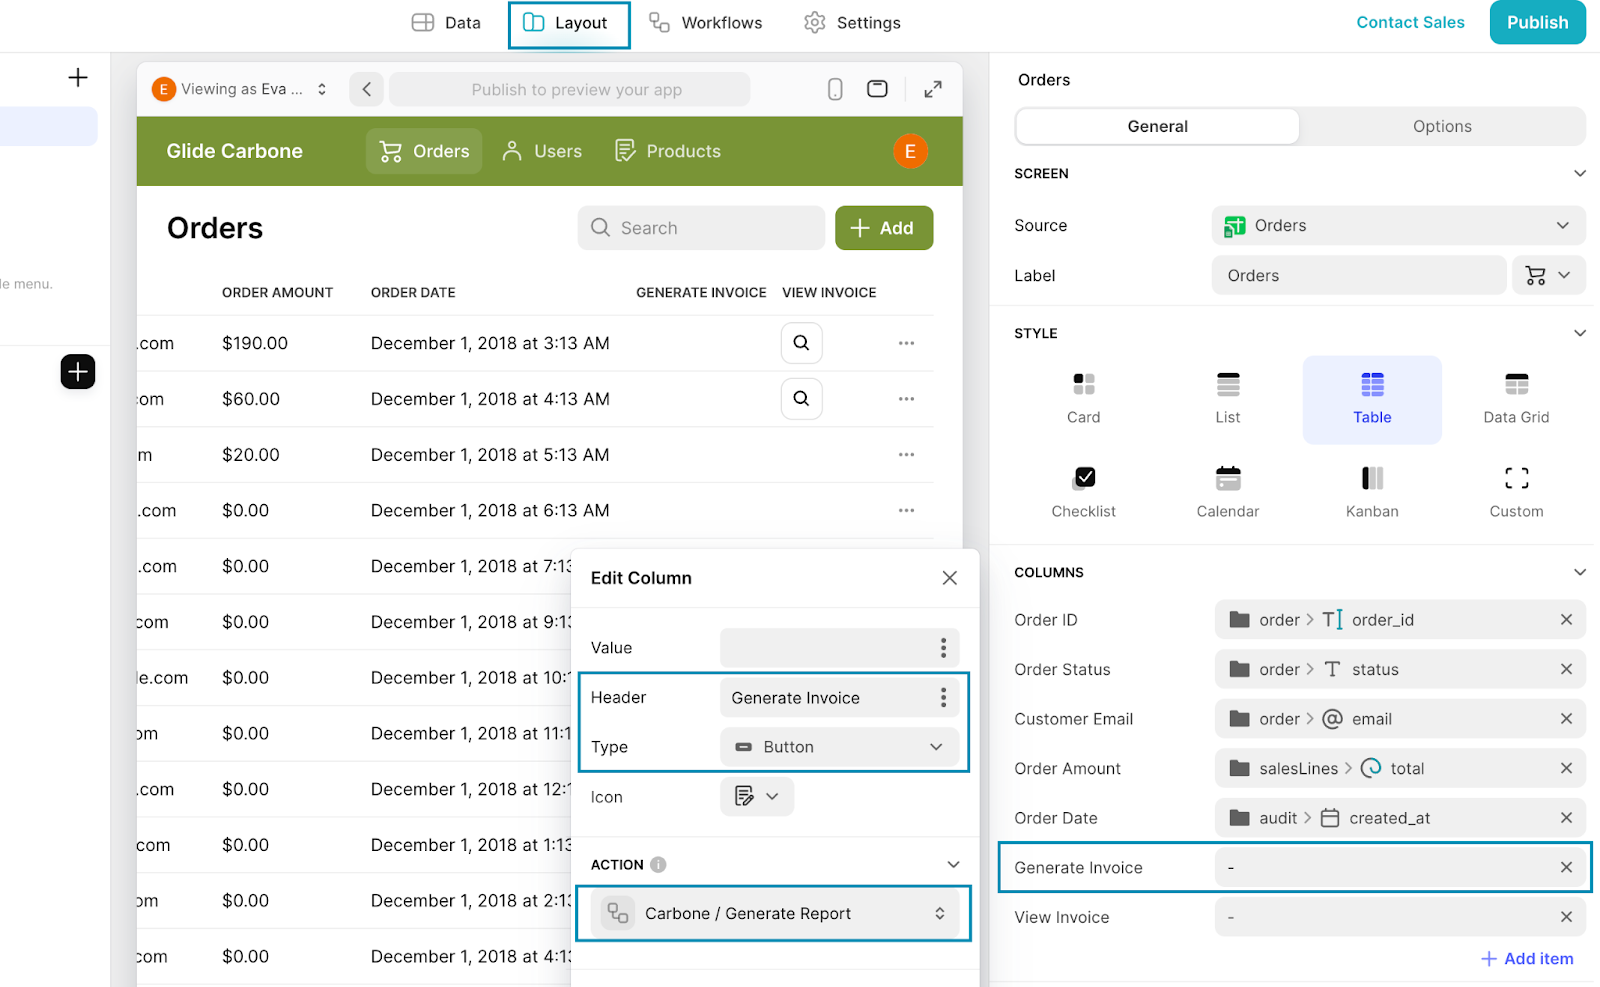The height and width of the screenshot is (987, 1600).
Task: Select the Options tab in Orders panel
Action: point(1442,126)
